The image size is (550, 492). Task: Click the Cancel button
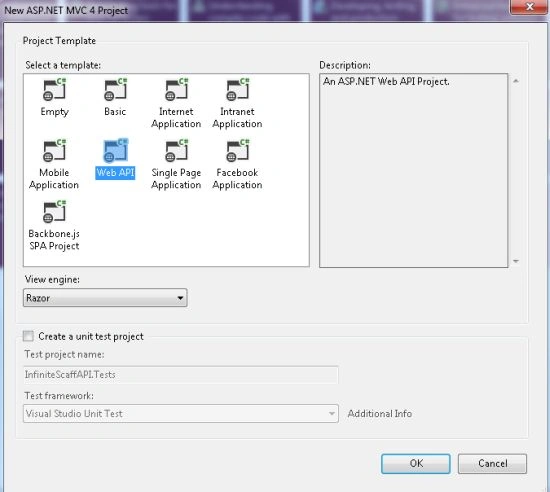[492, 464]
